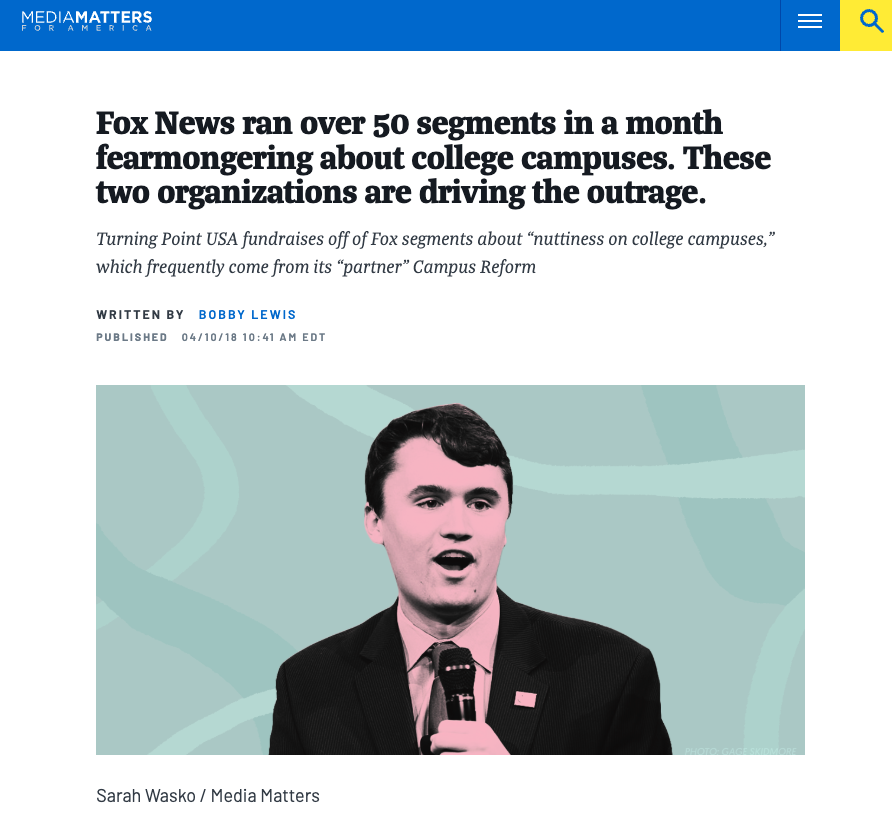892x814 pixels.
Task: Click the microphone in the photo
Action: [456, 682]
